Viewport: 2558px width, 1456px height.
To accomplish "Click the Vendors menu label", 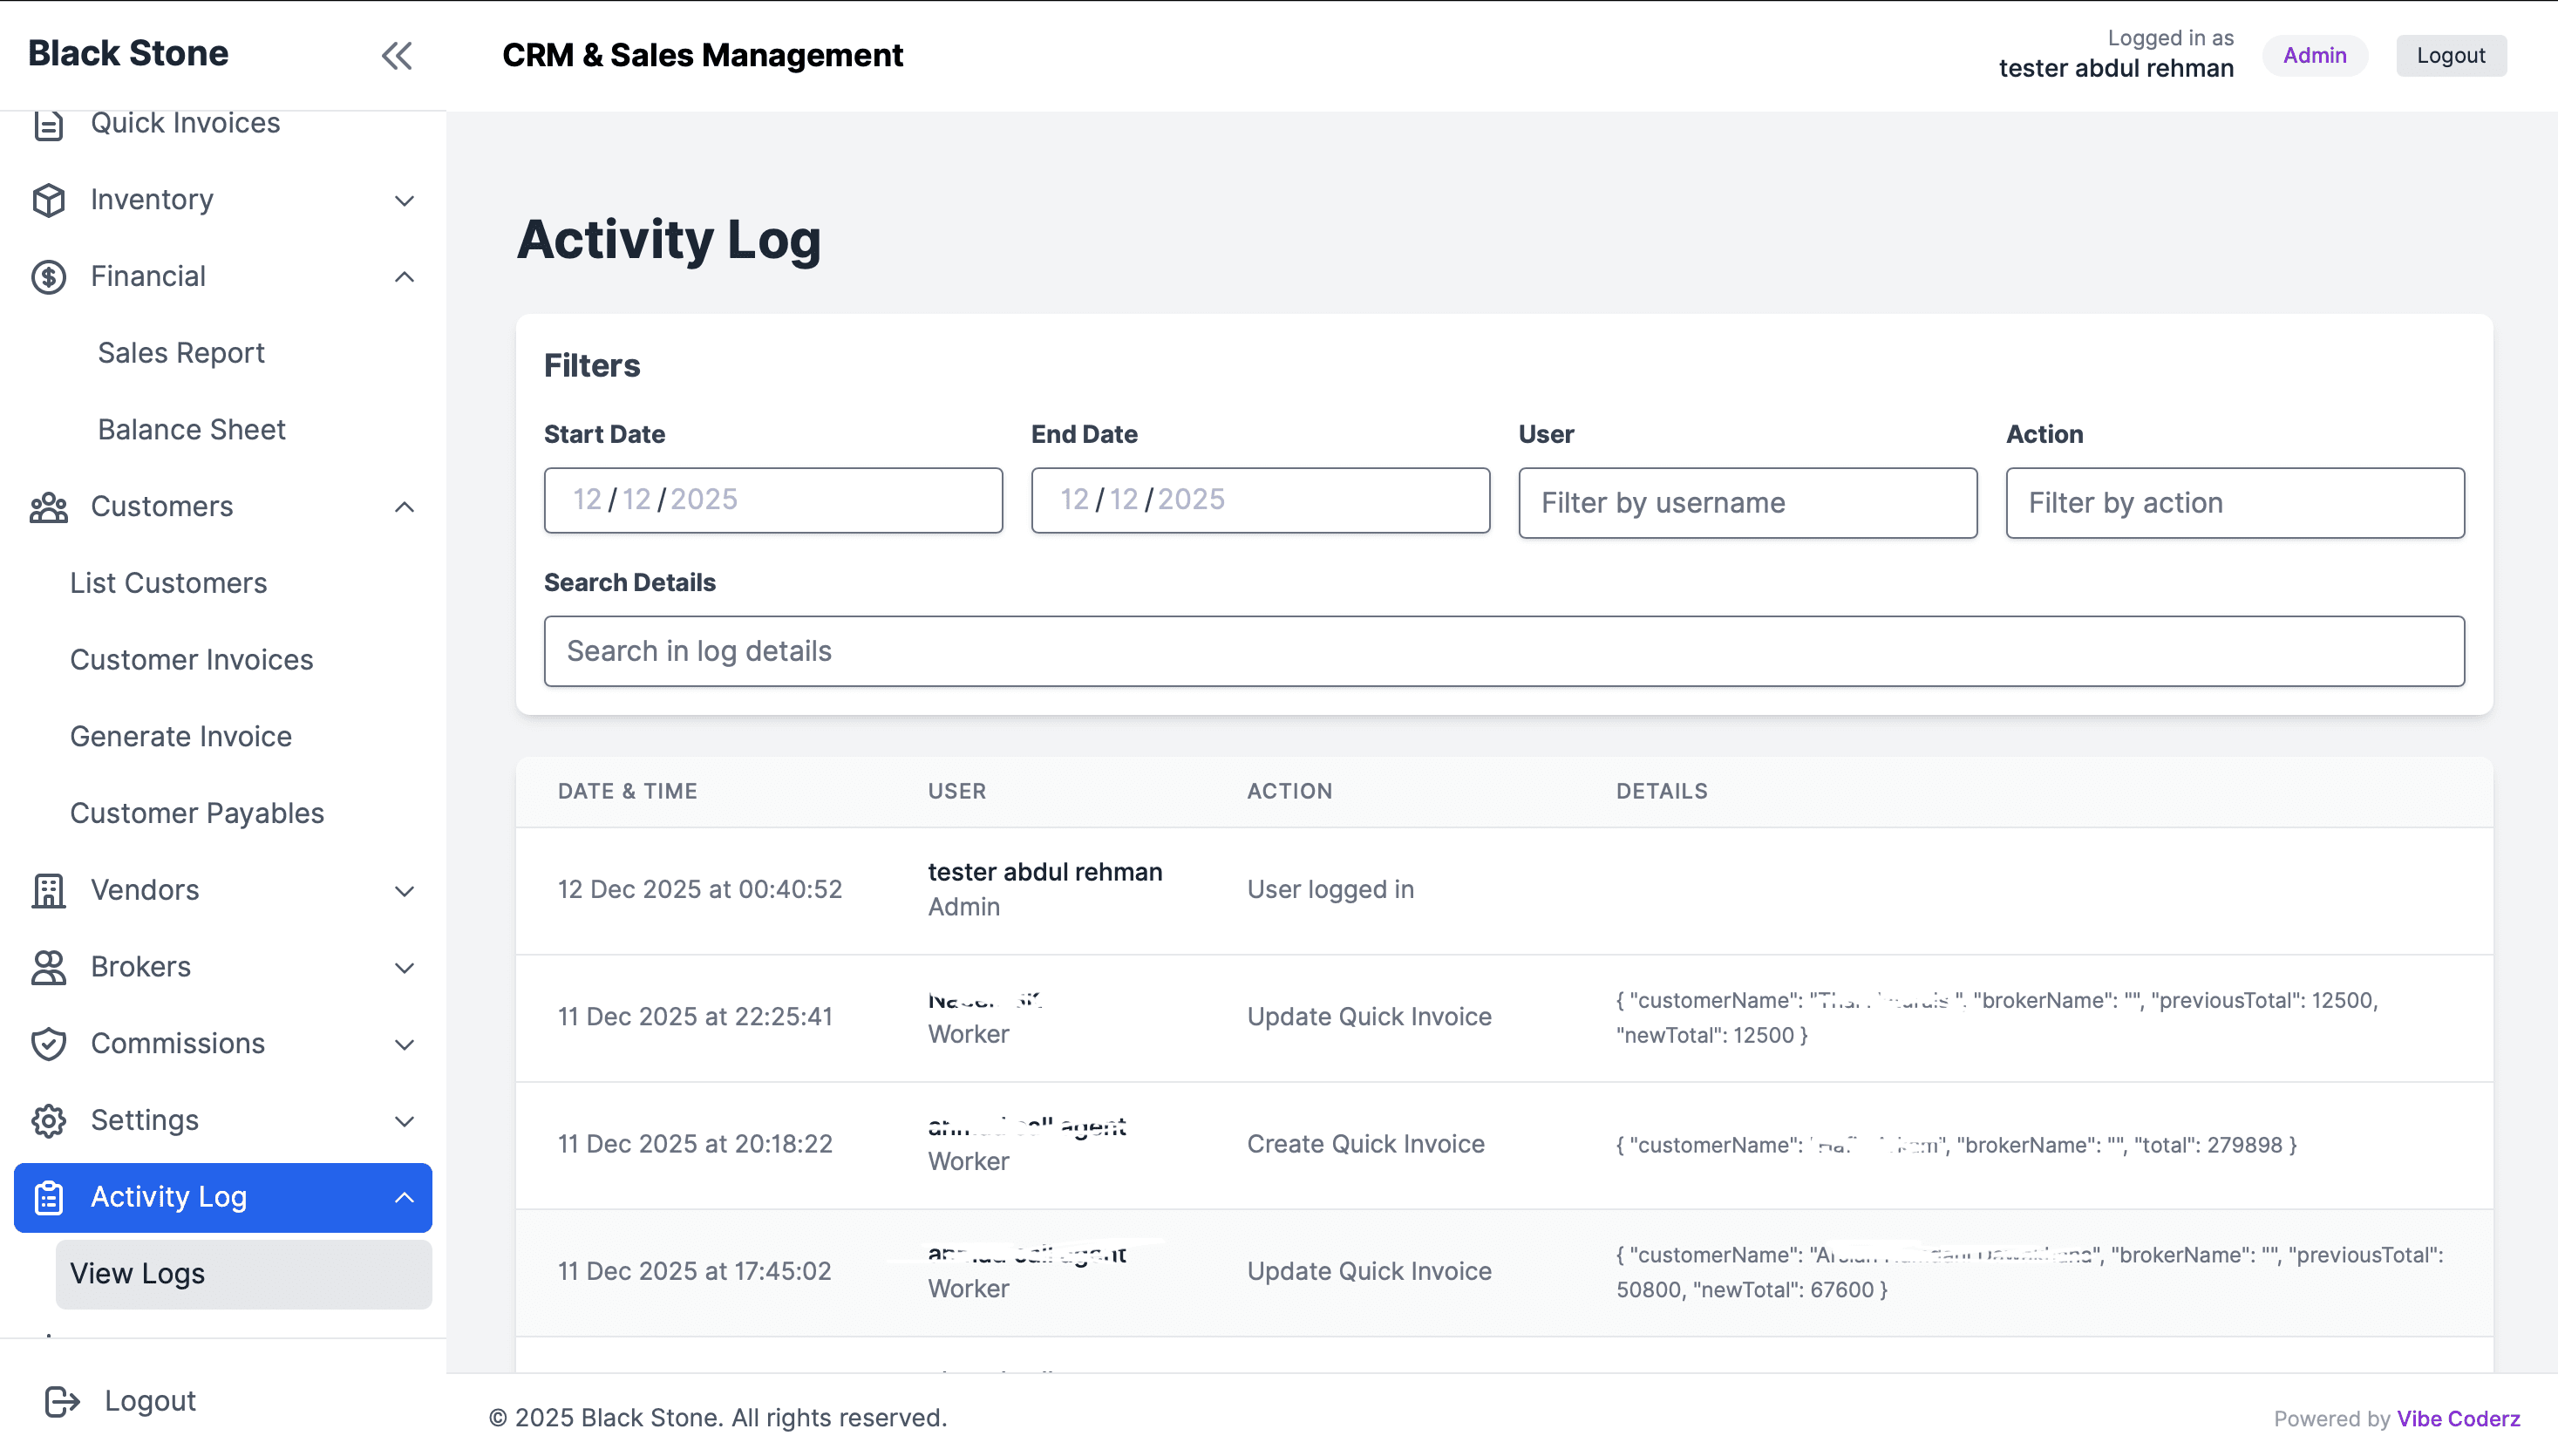I will coord(145,890).
